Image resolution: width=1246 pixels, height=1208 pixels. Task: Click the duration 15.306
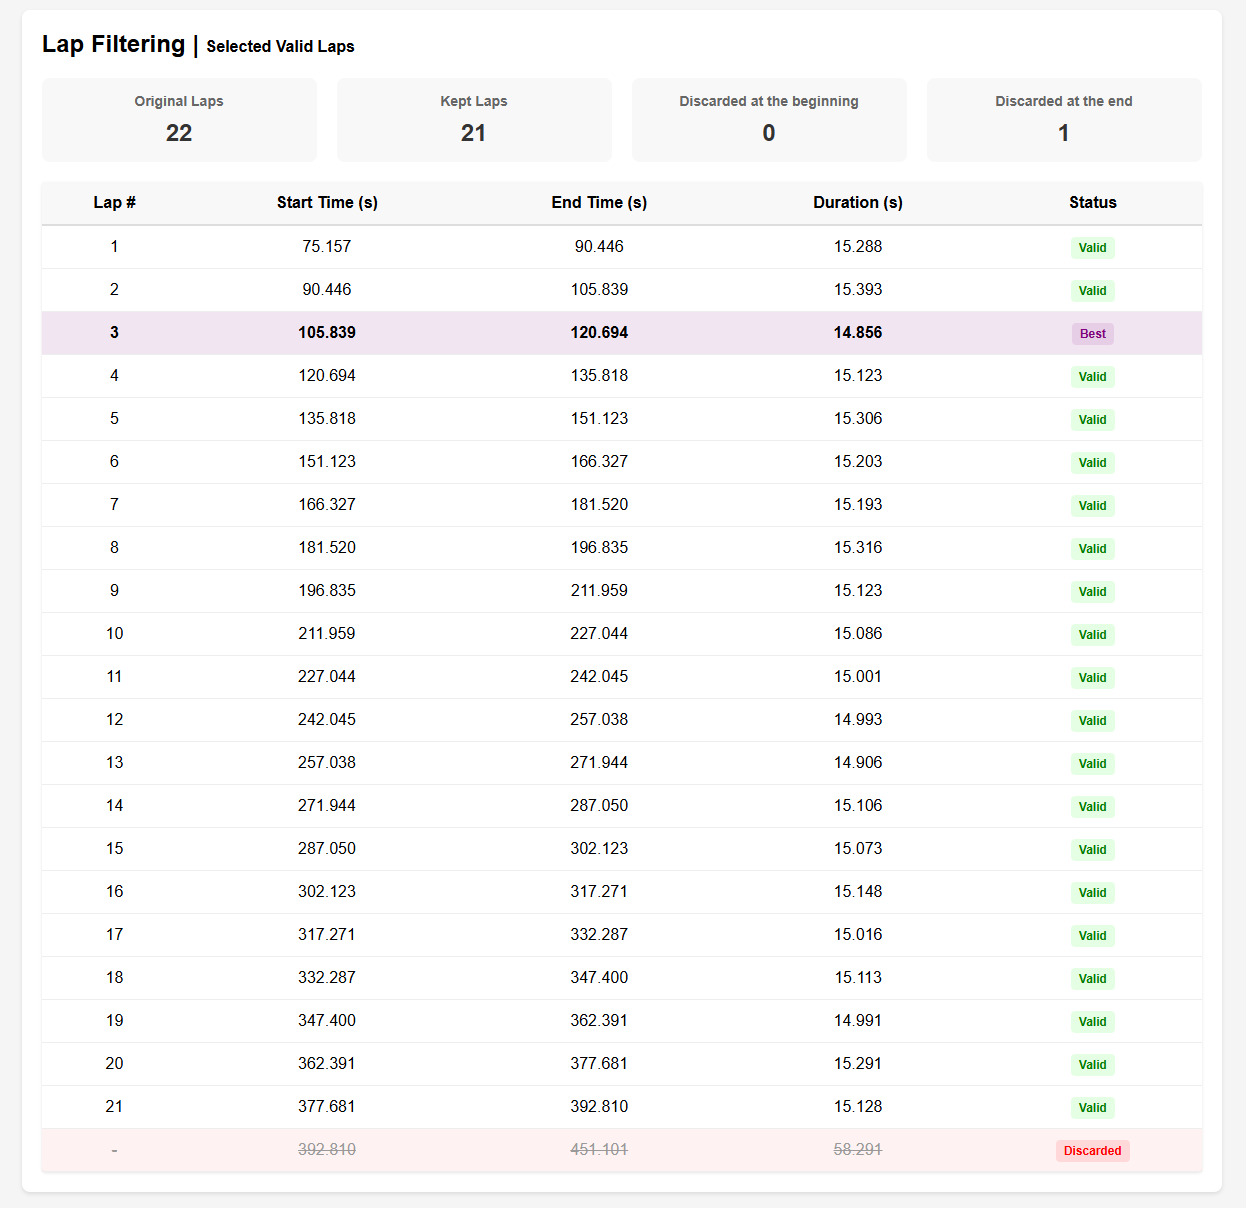tap(858, 419)
